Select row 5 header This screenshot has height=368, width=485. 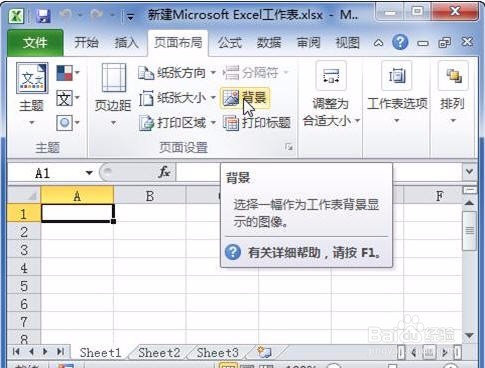(x=24, y=286)
